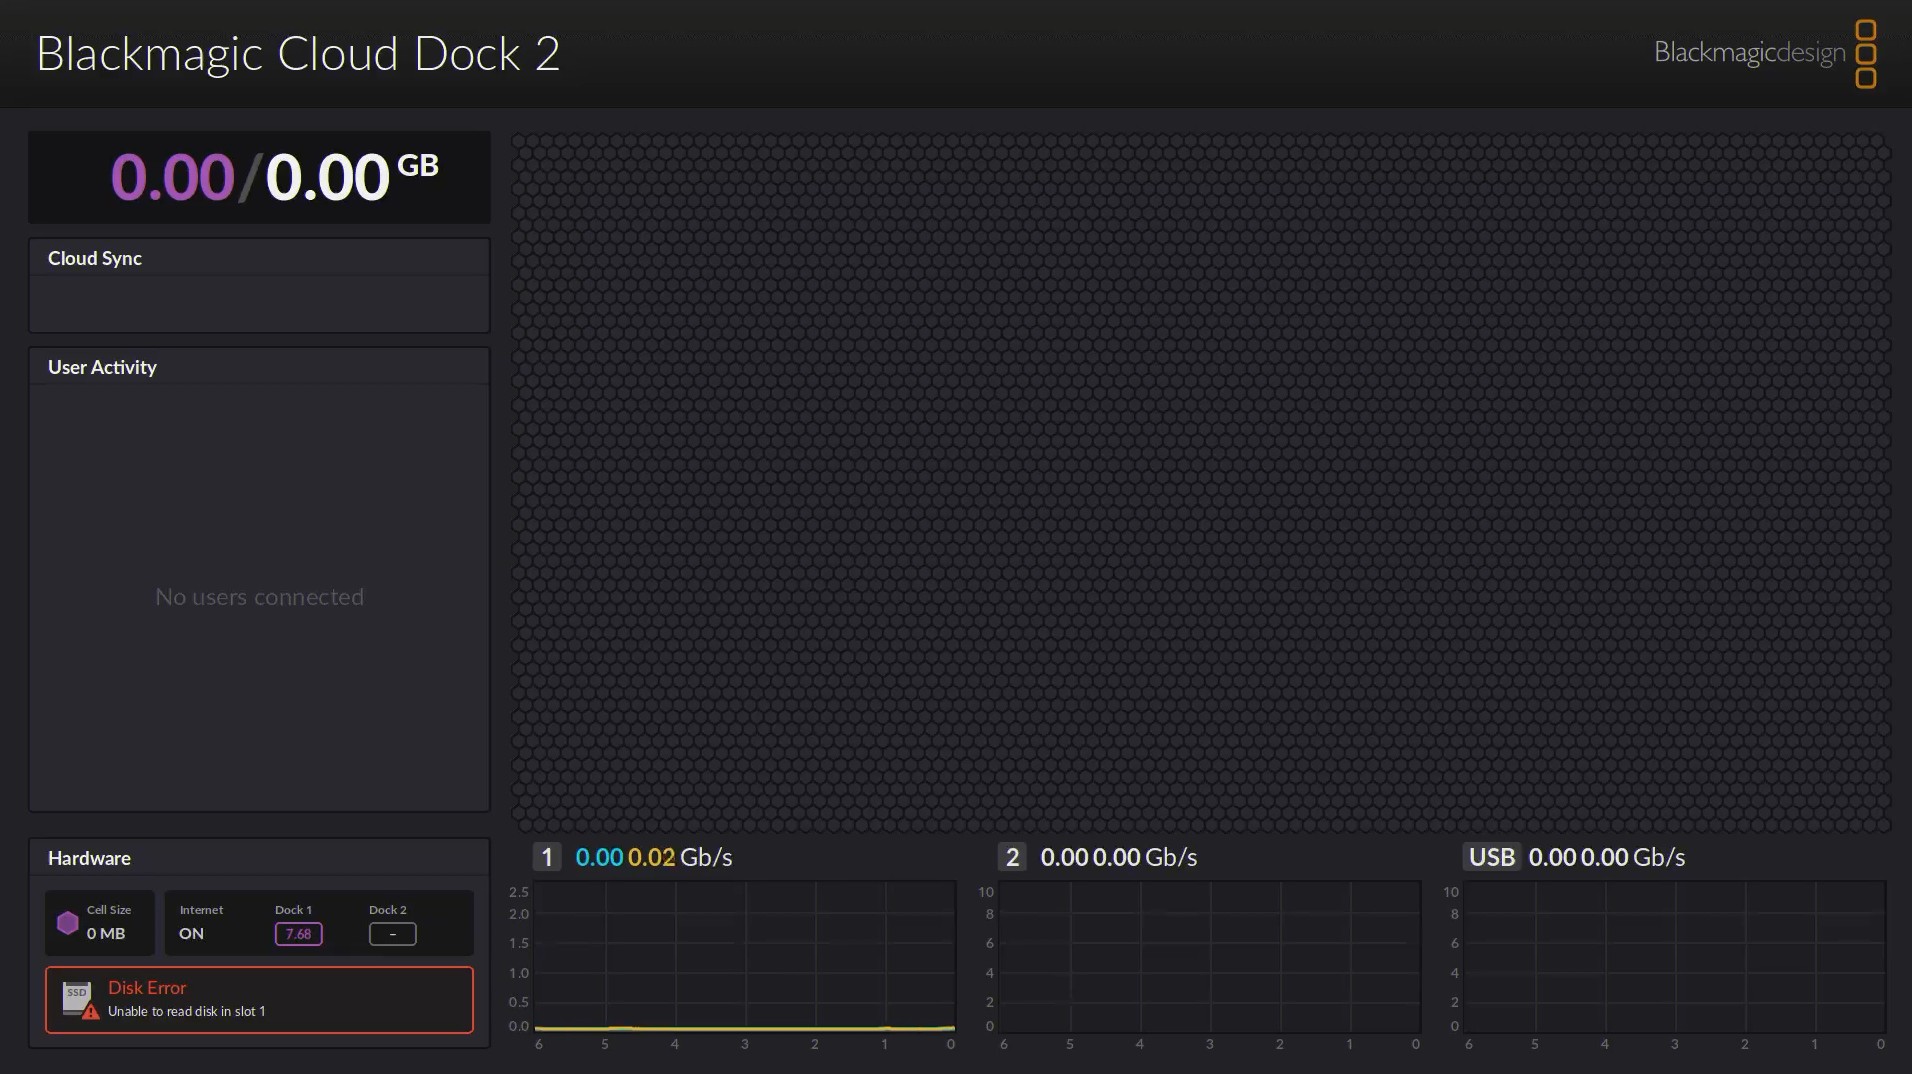Click the 2.5 axis label on port 1 graph
The image size is (1912, 1074).
[519, 892]
